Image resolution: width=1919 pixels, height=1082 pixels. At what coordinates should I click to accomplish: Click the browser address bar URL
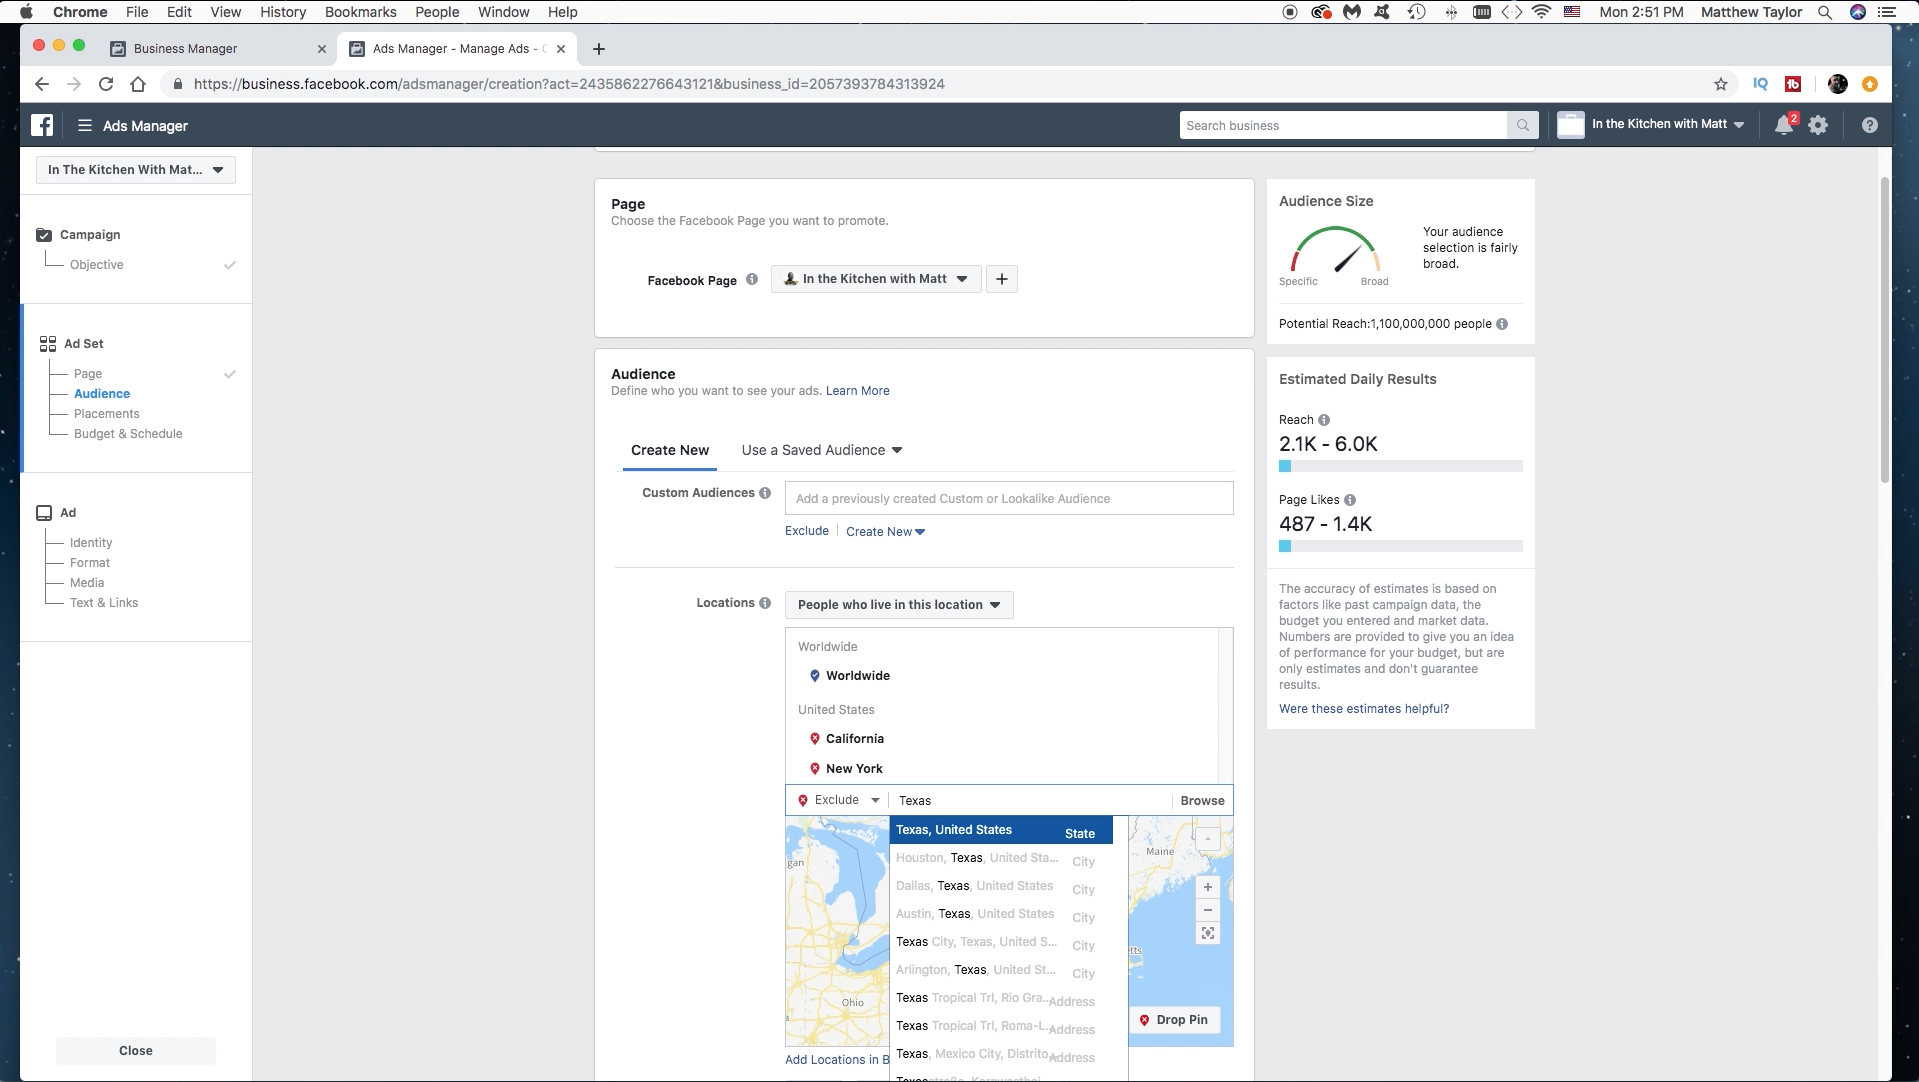coord(569,84)
